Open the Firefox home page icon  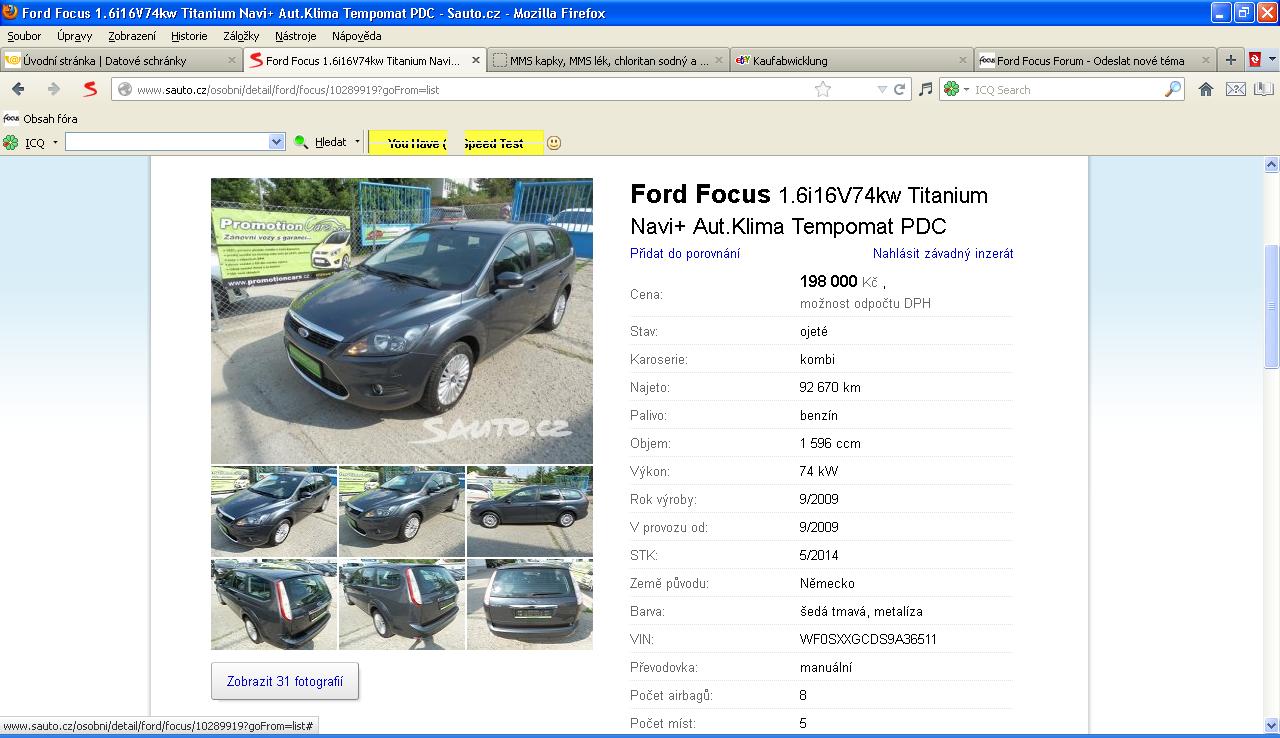tap(1205, 89)
